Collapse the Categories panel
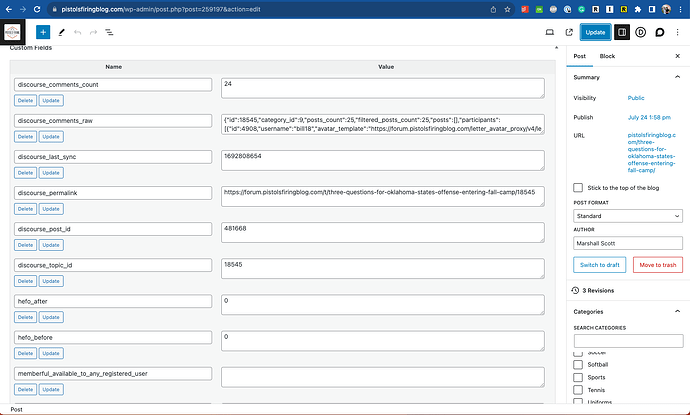The width and height of the screenshot is (690, 415). point(677,312)
